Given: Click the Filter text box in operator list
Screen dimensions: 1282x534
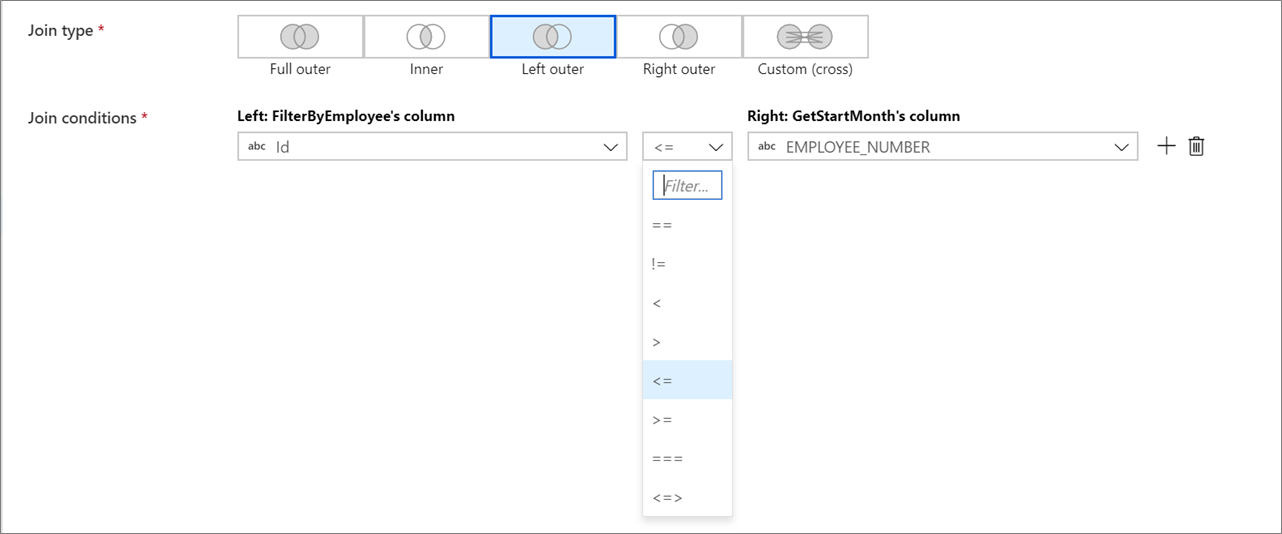Looking at the screenshot, I should (687, 185).
